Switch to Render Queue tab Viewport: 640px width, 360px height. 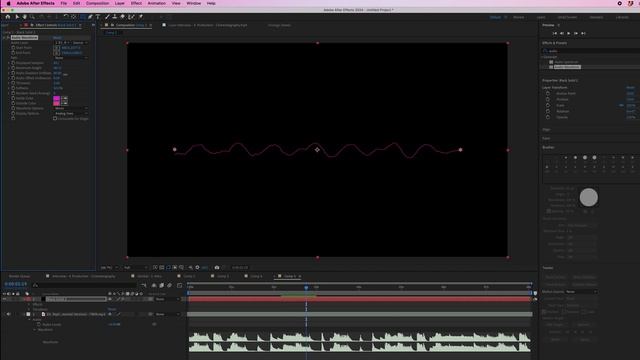pyautogui.click(x=20, y=276)
